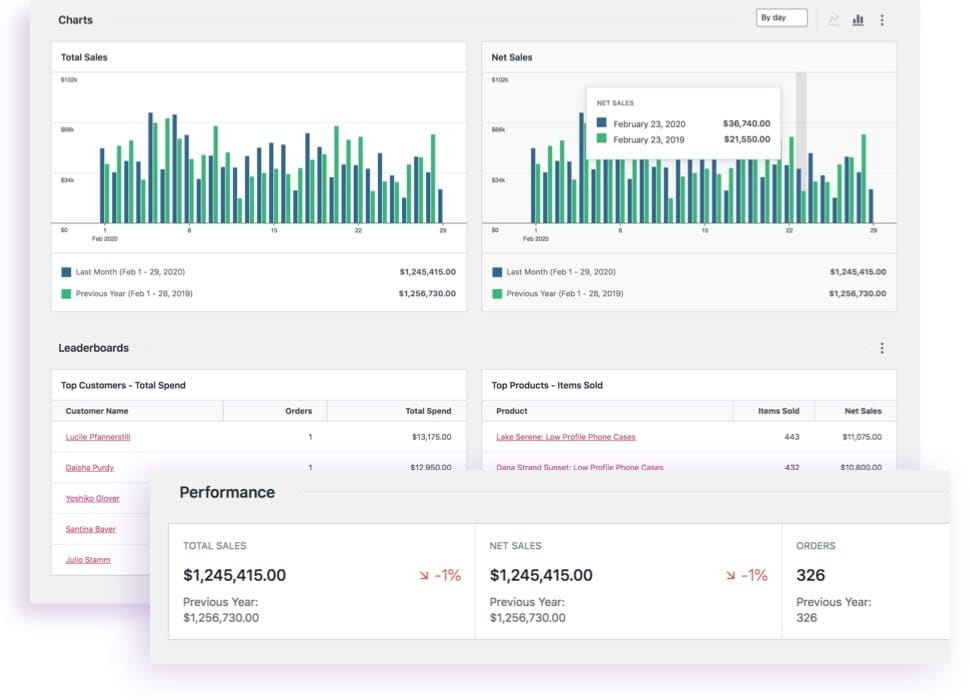
Task: Open the Charts section ellipsis menu
Action: pyautogui.click(x=881, y=19)
